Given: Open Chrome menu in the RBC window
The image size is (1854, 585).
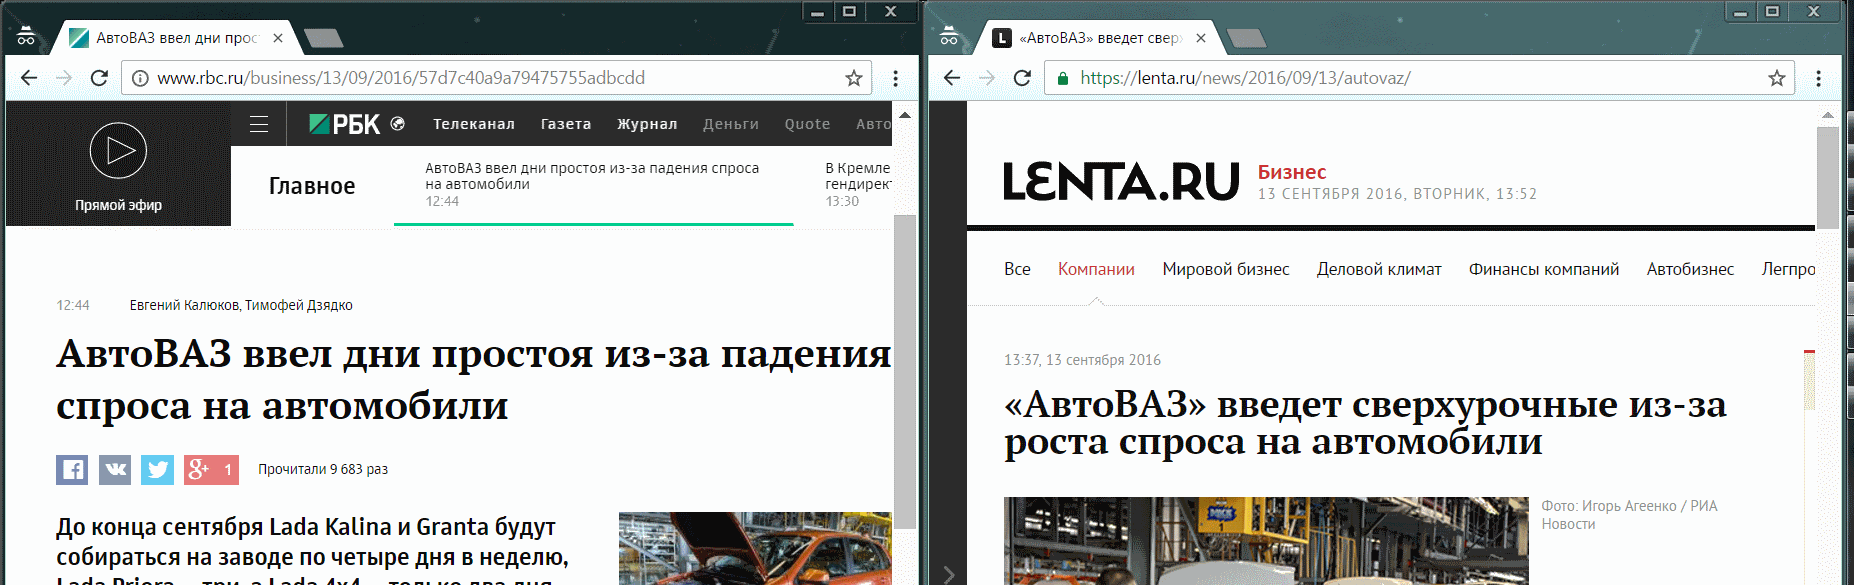Looking at the screenshot, I should coord(895,78).
